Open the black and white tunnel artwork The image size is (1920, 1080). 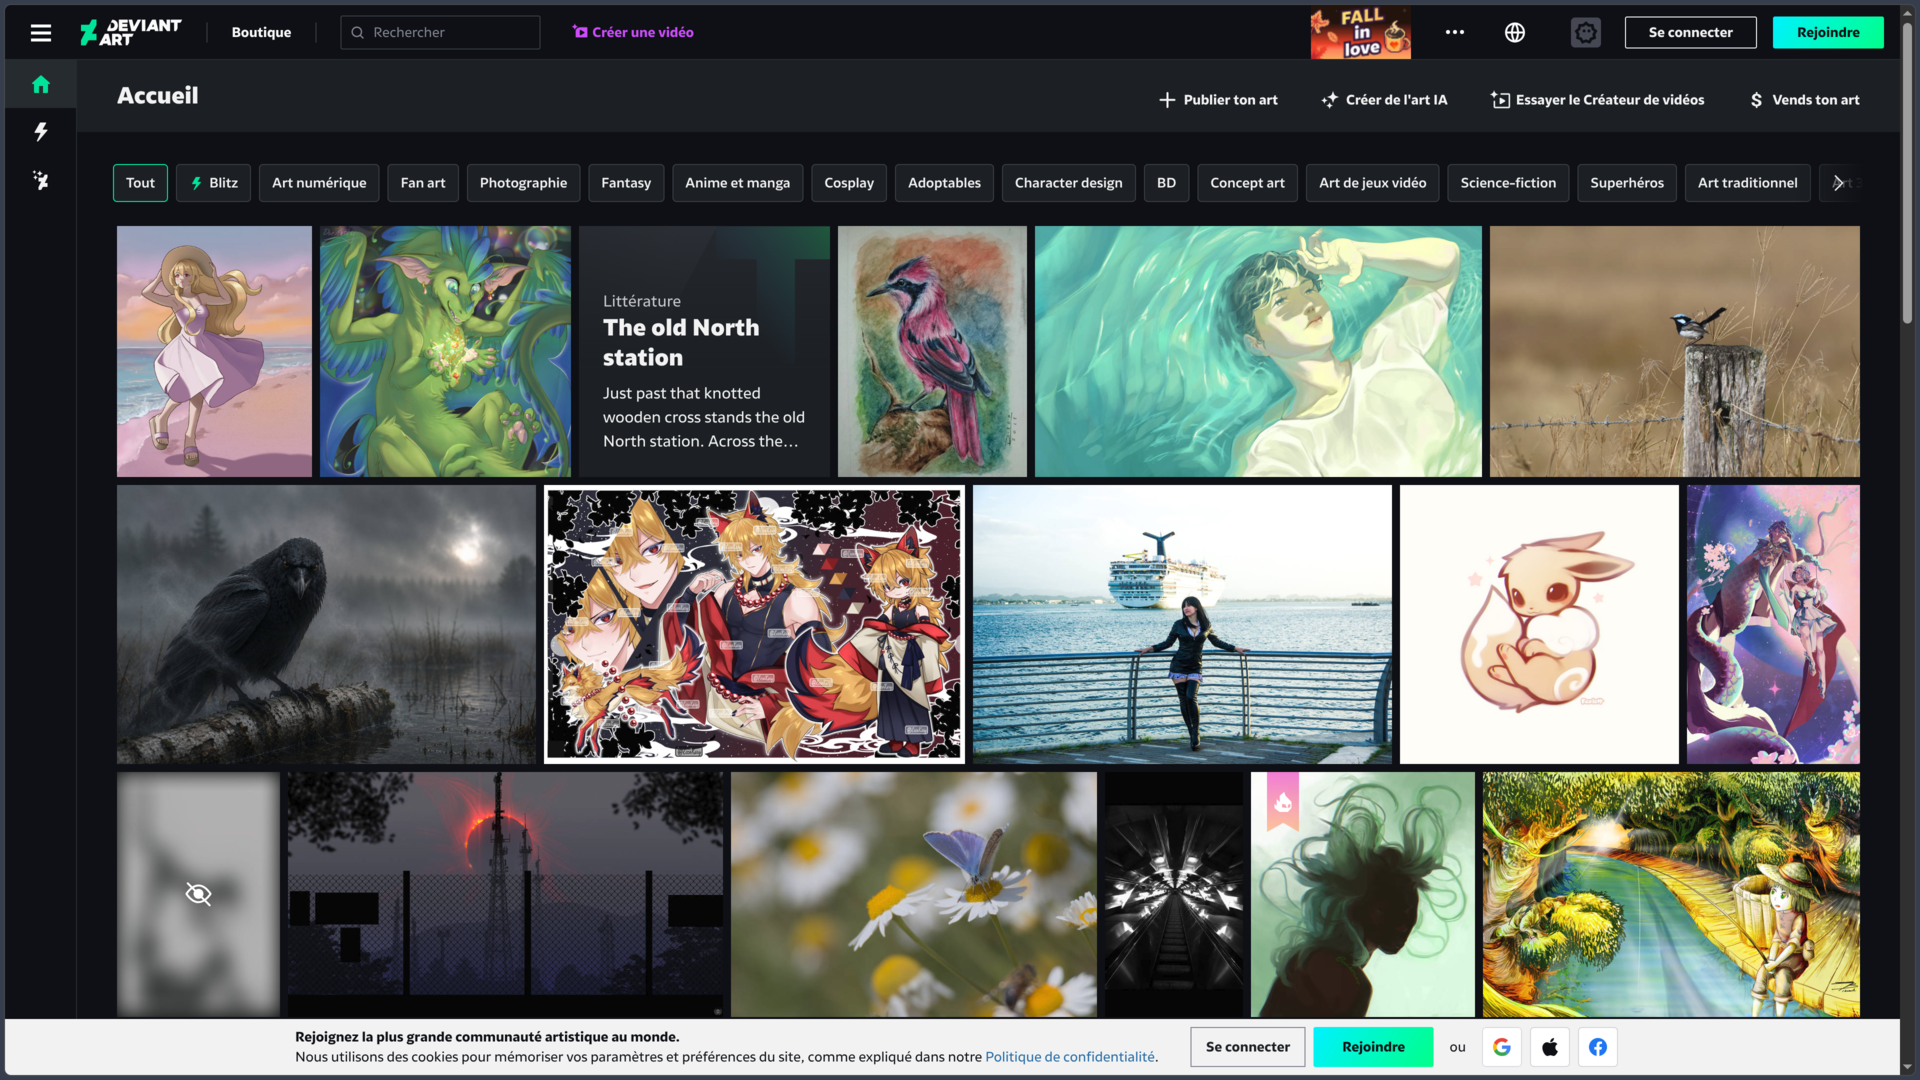(1174, 894)
